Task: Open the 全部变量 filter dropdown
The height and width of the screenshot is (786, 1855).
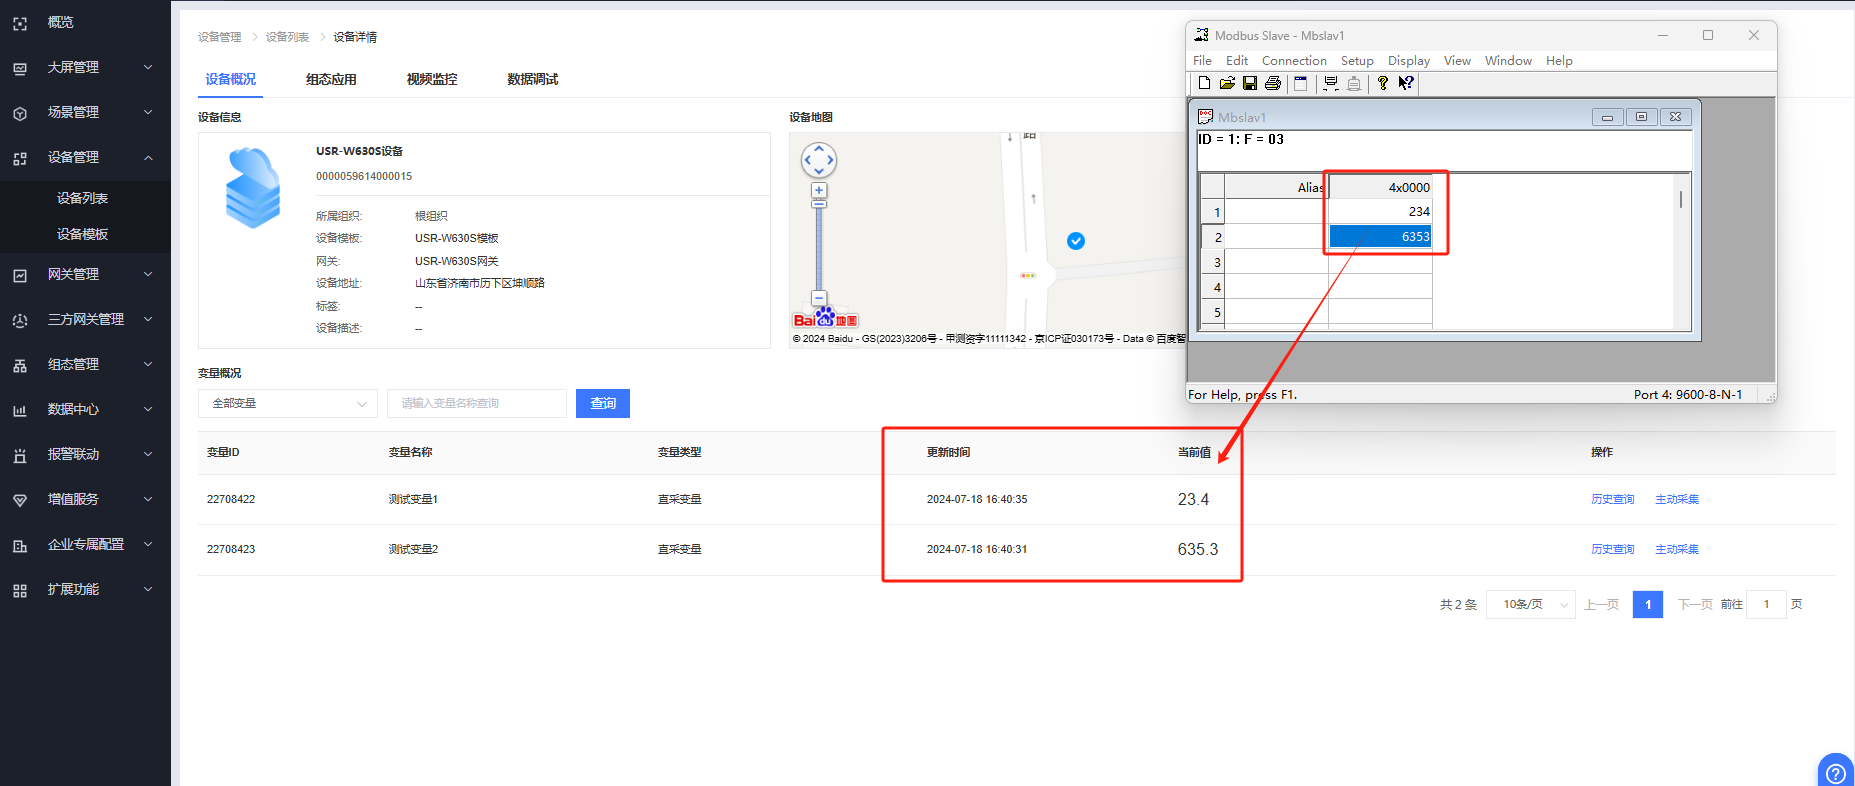Action: (288, 403)
